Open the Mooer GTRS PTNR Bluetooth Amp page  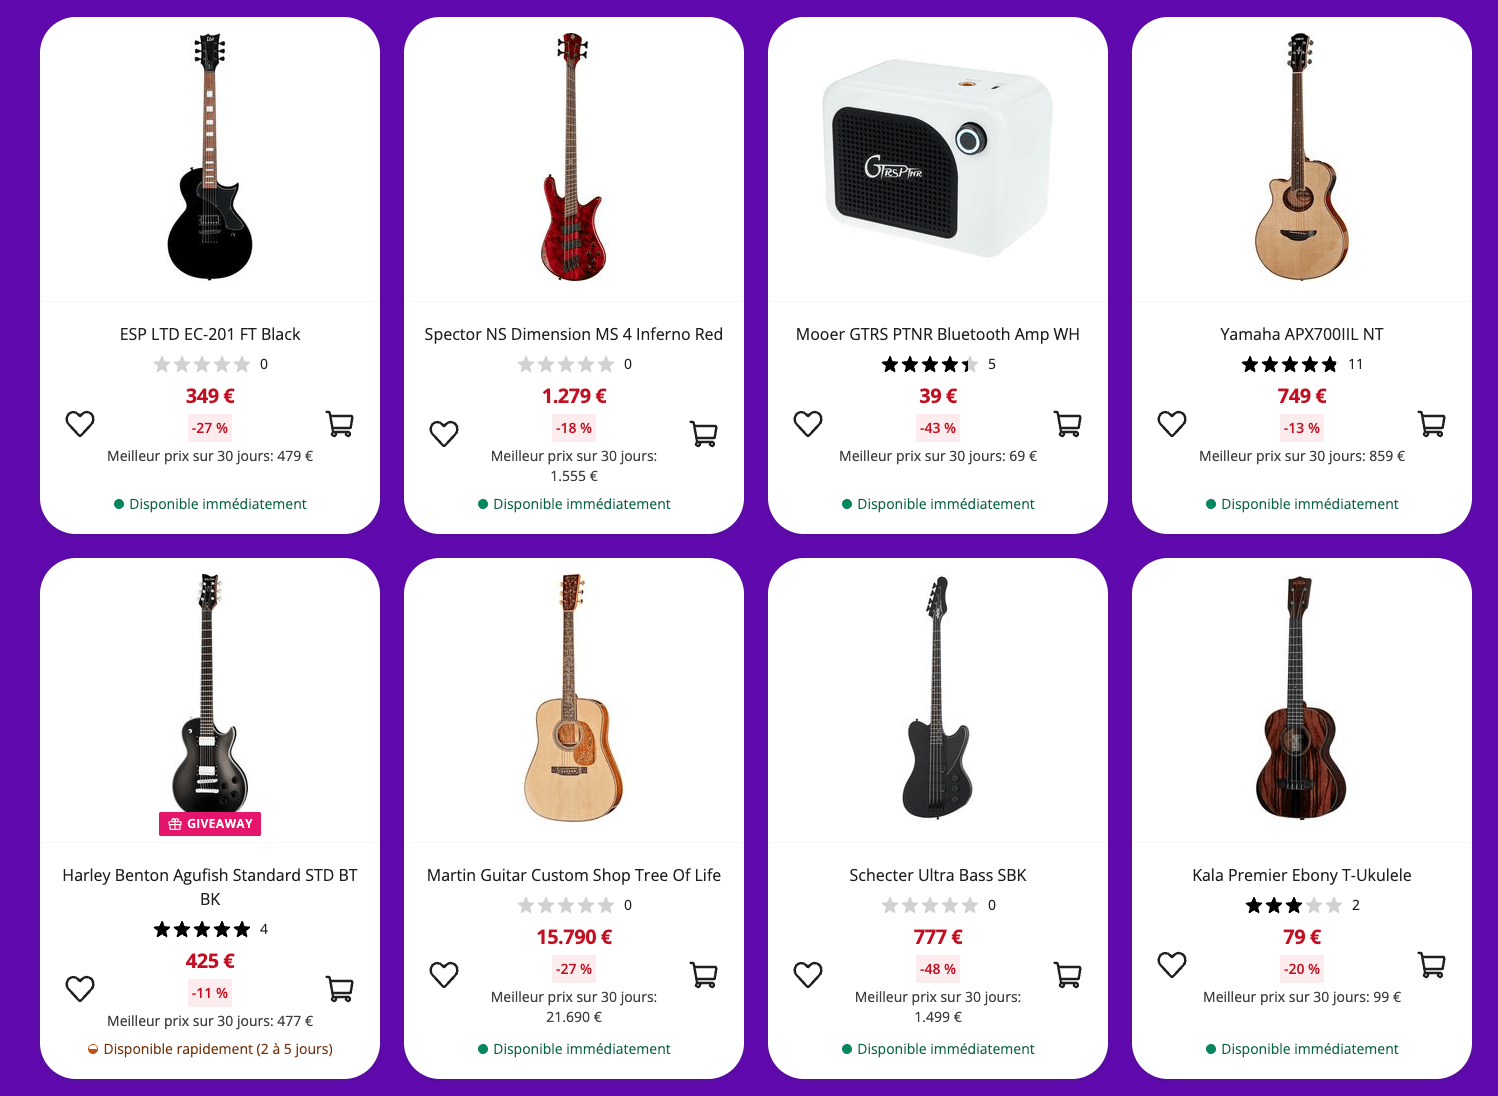[x=937, y=334]
